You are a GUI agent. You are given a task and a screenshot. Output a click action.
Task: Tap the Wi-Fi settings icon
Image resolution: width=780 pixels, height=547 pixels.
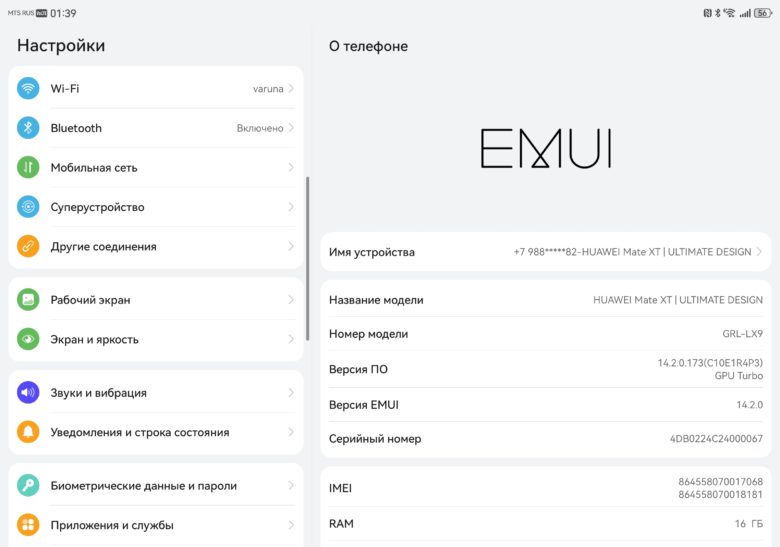tap(28, 89)
